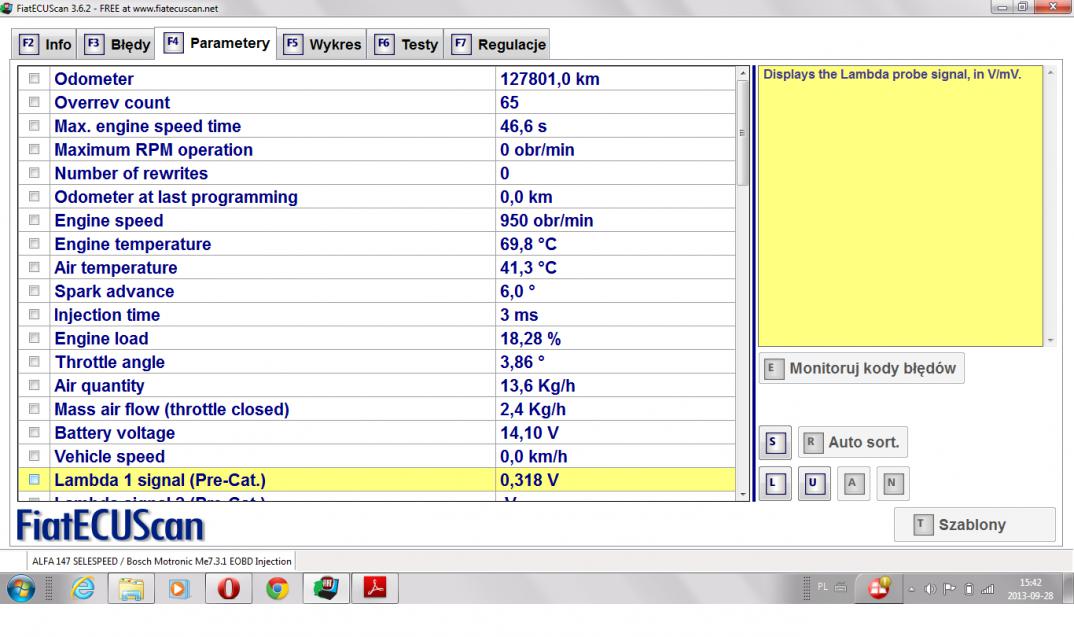Image resolution: width=1074 pixels, height=637 pixels.
Task: Open the F2 Info tab
Action: (45, 45)
